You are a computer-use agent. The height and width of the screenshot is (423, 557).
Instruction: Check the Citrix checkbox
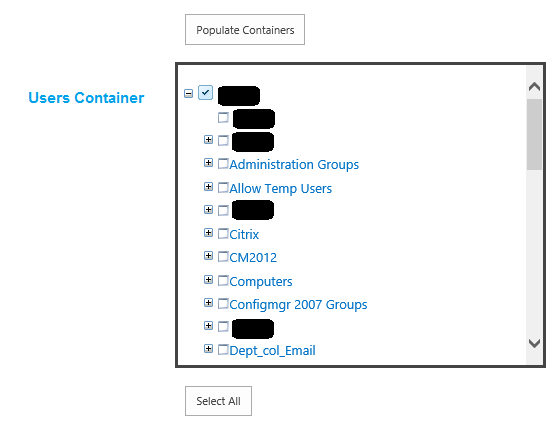click(223, 233)
